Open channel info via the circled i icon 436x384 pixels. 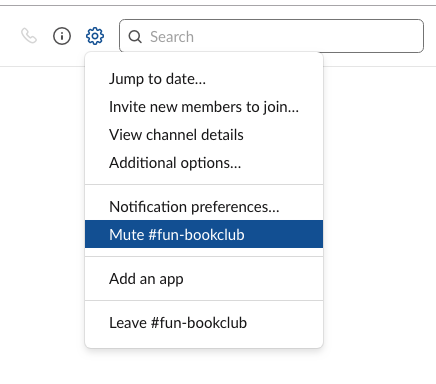62,36
